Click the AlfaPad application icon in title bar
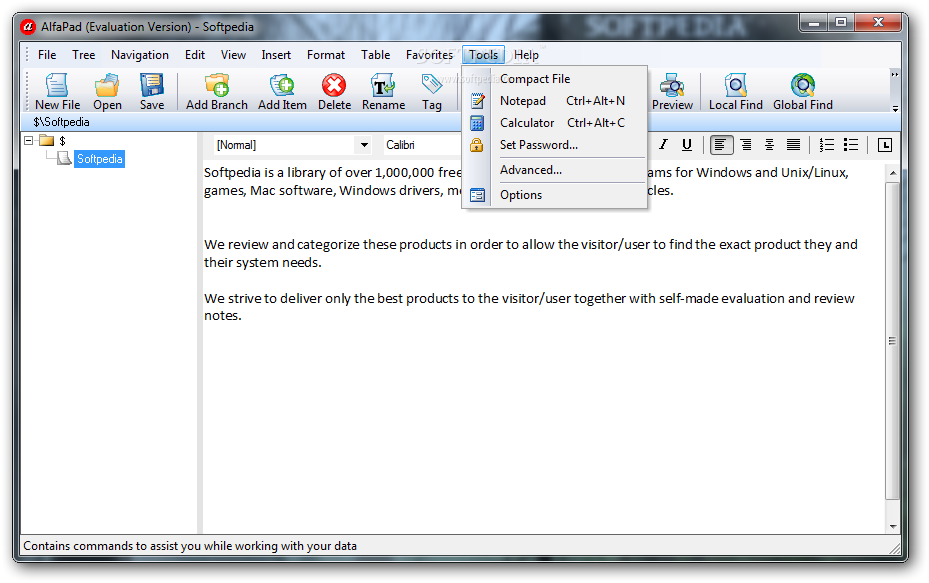 point(28,27)
